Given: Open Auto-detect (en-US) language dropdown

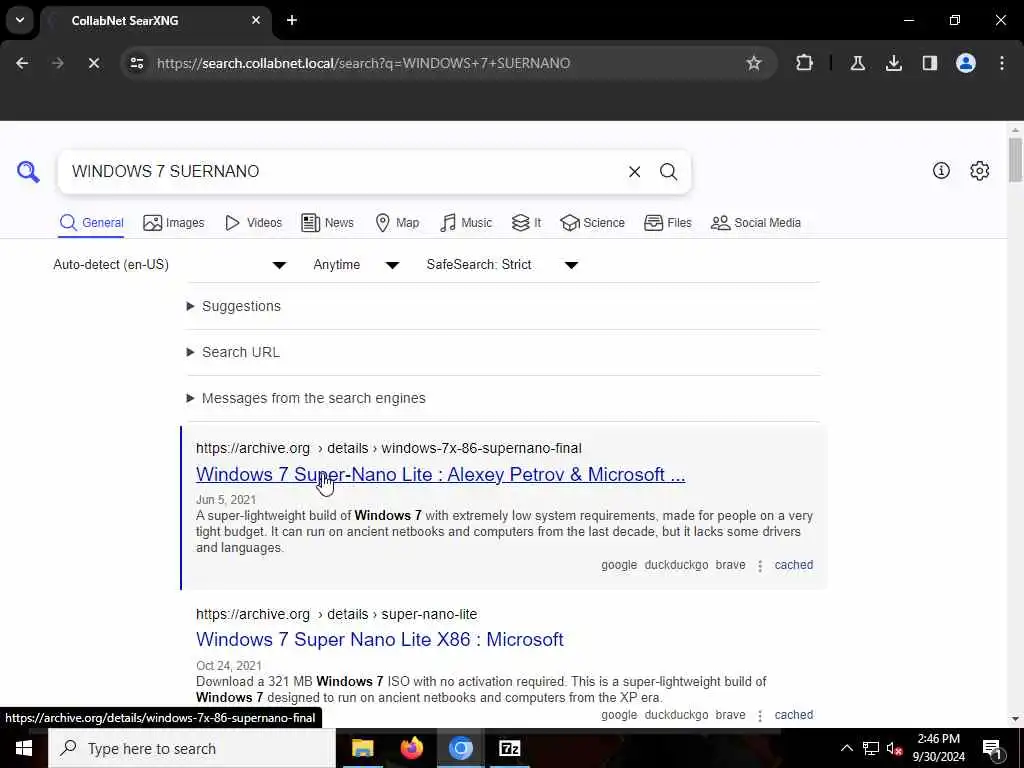Looking at the screenshot, I should [170, 264].
